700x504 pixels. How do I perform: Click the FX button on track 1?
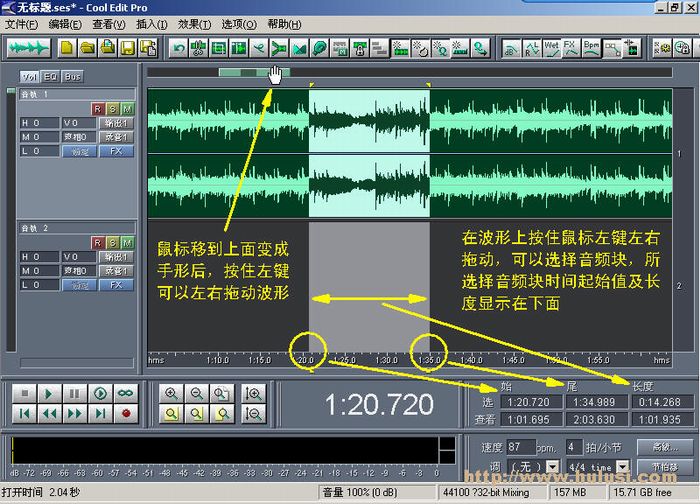click(x=116, y=151)
